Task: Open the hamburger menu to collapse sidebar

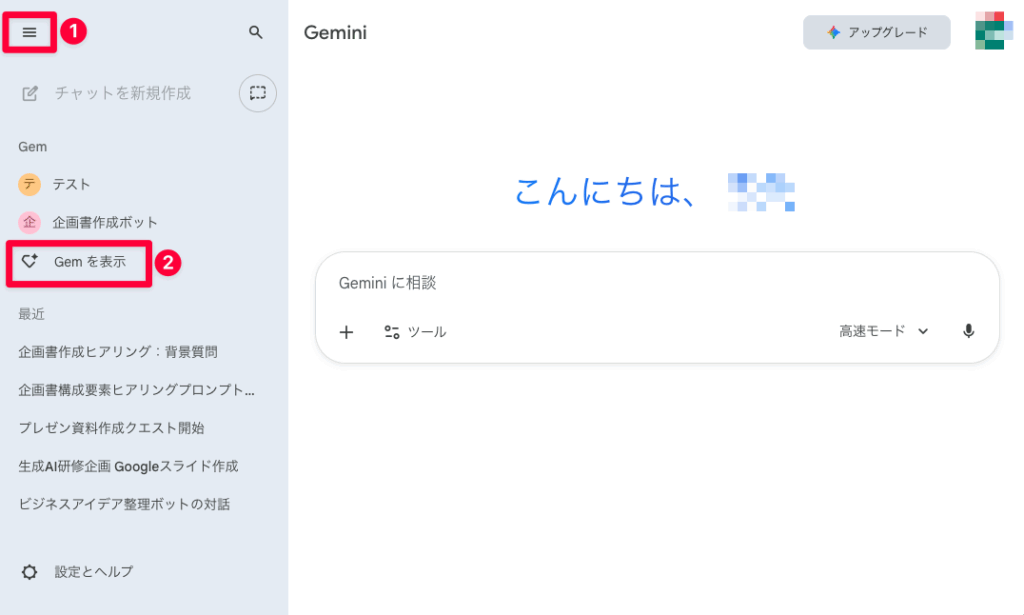Action: coord(31,32)
